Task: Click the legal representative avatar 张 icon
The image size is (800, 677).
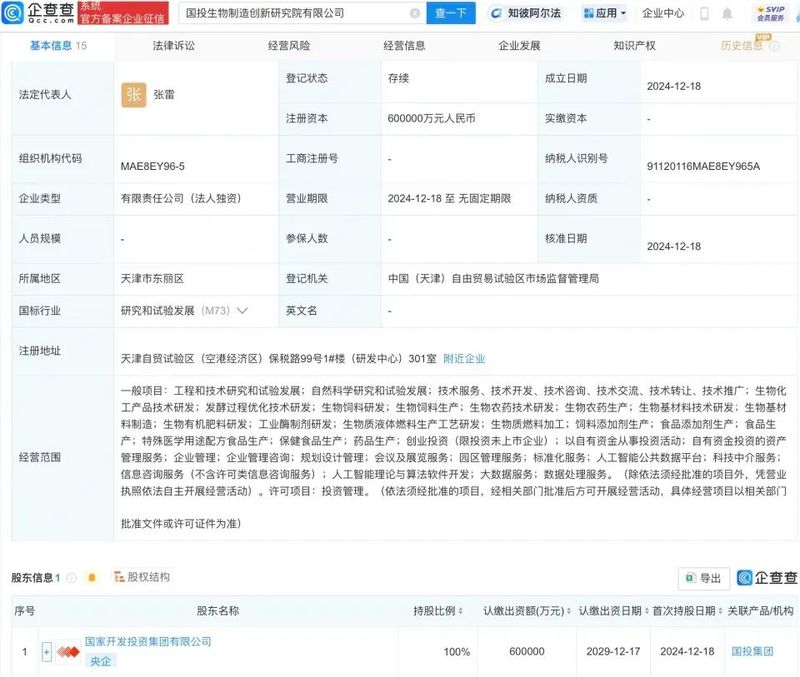Action: click(134, 96)
